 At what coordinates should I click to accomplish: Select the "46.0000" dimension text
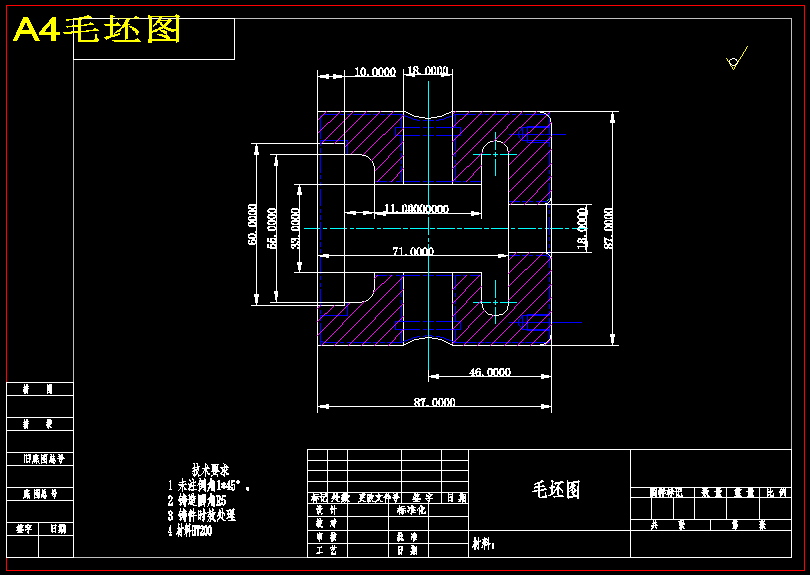(x=490, y=372)
